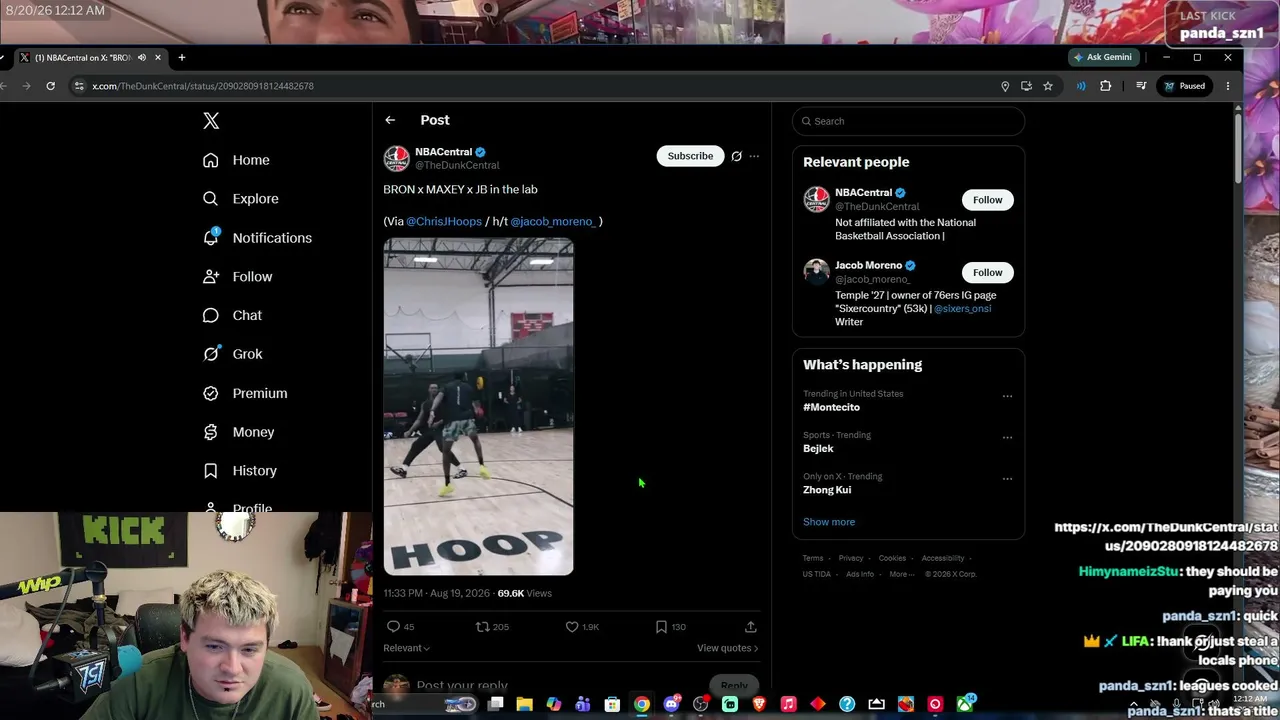This screenshot has height=720, width=1280.
Task: Click the Paused profile button
Action: click(x=1185, y=86)
